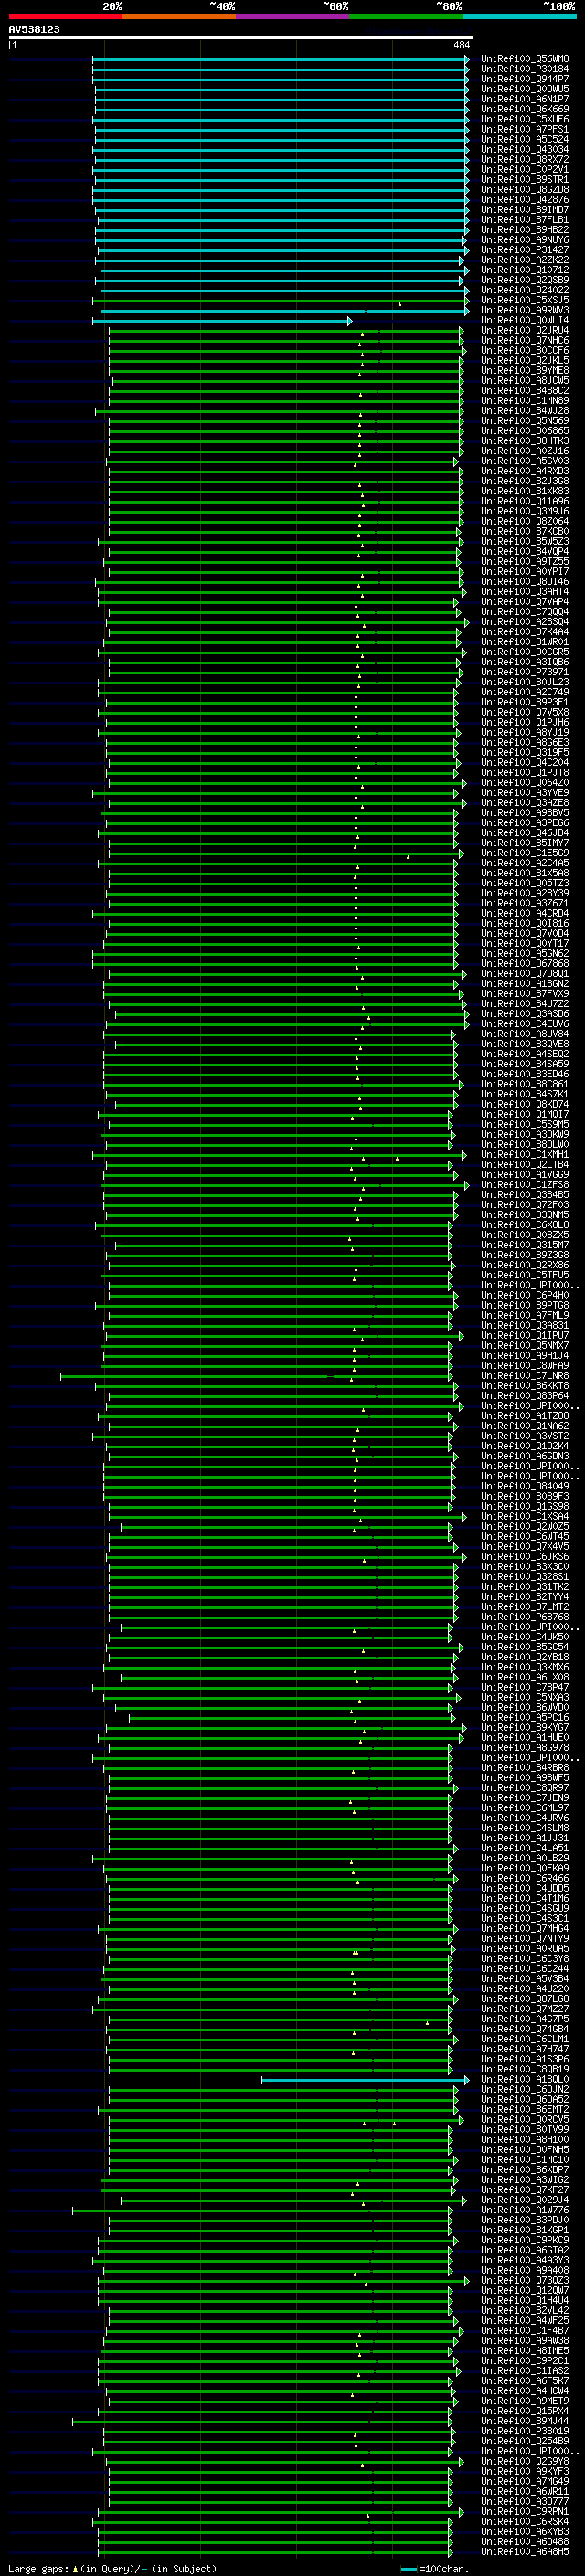Screen dimensions: 585x2576
Task: Select the query name AV538123
Action: pos(34,30)
